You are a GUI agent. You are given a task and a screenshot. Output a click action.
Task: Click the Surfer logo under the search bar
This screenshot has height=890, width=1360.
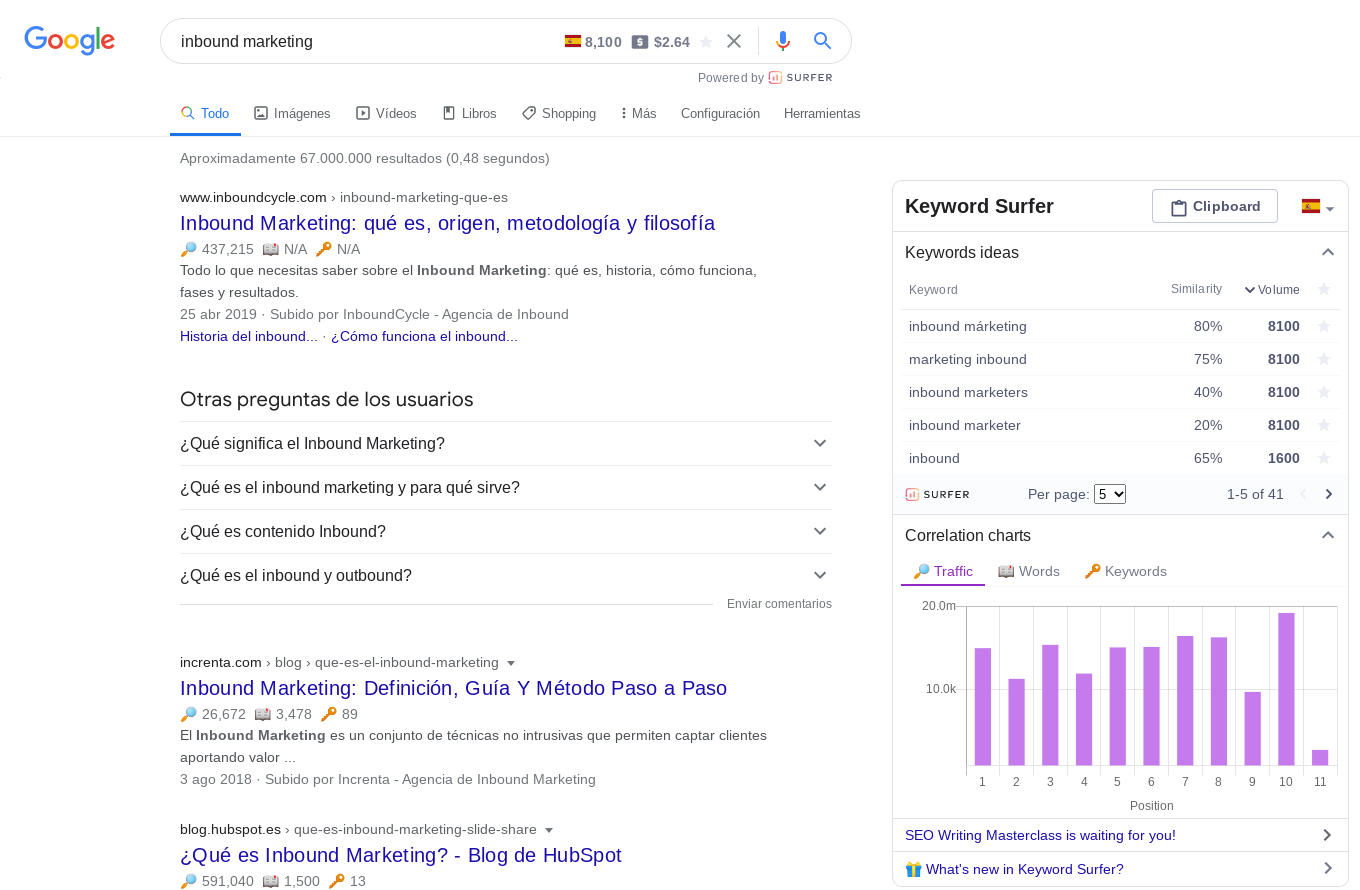[800, 78]
